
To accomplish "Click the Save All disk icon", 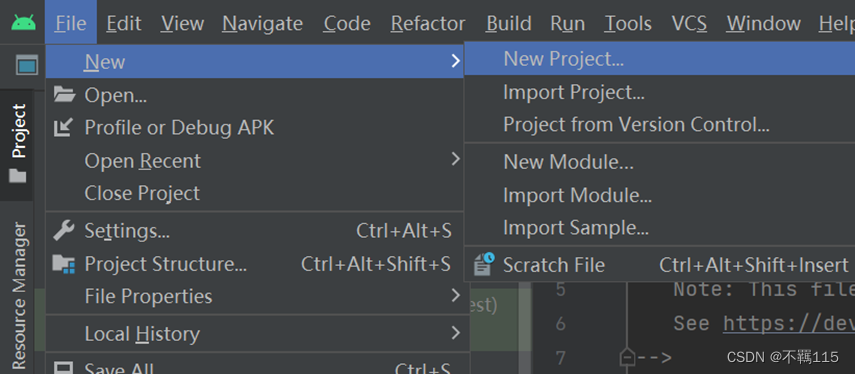I will [x=64, y=368].
